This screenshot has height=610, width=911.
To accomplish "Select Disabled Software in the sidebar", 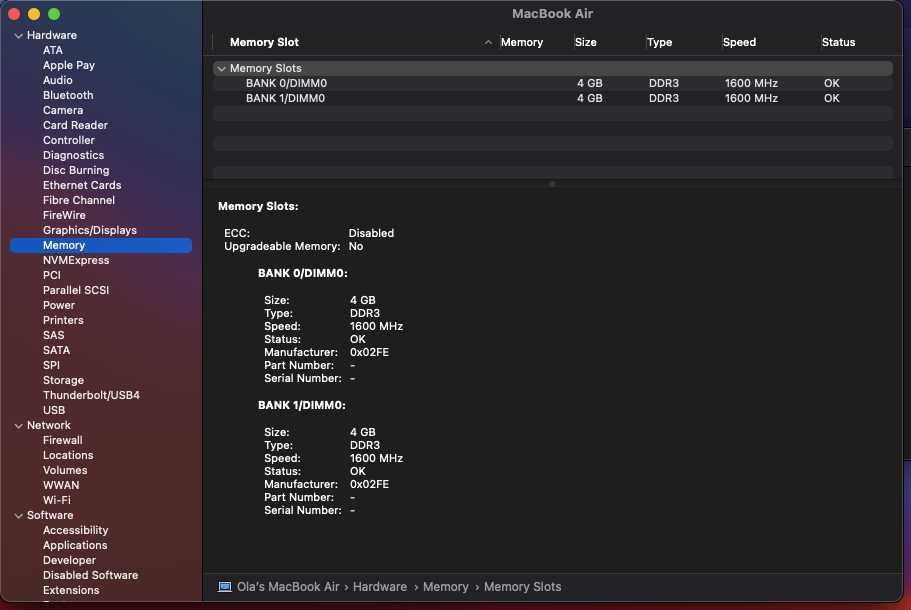I will [91, 576].
